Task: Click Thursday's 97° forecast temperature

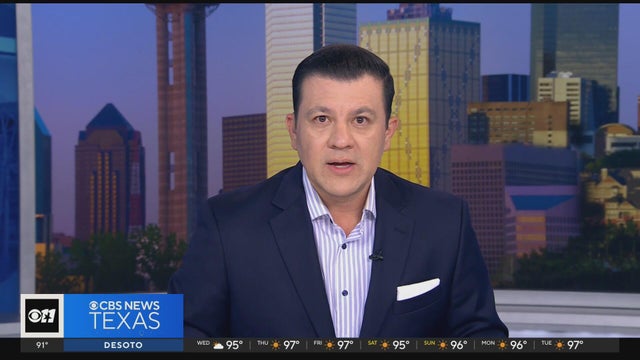Action: (x=291, y=345)
